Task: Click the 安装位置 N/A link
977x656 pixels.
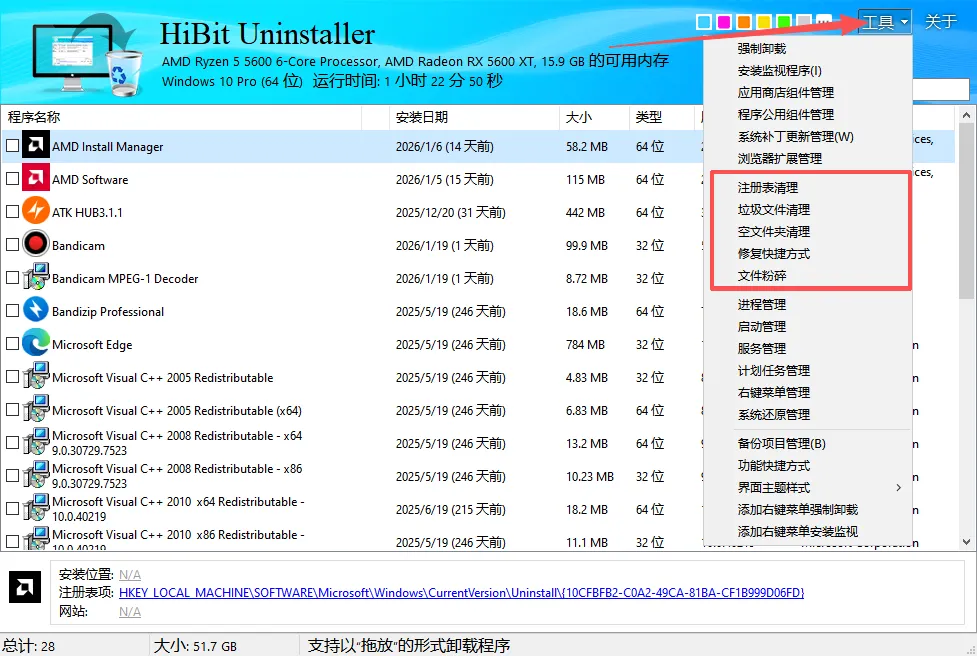Action: tap(130, 574)
